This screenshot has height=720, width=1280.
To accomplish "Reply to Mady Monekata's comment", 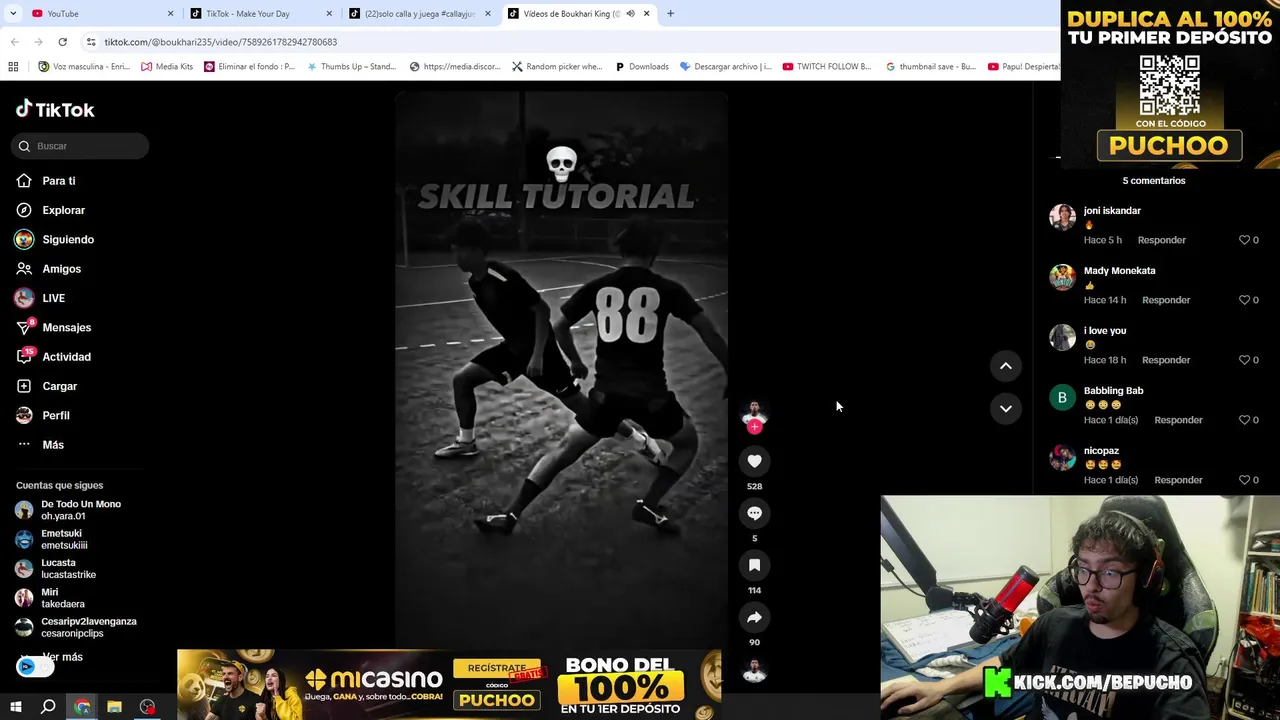I will coord(1166,300).
